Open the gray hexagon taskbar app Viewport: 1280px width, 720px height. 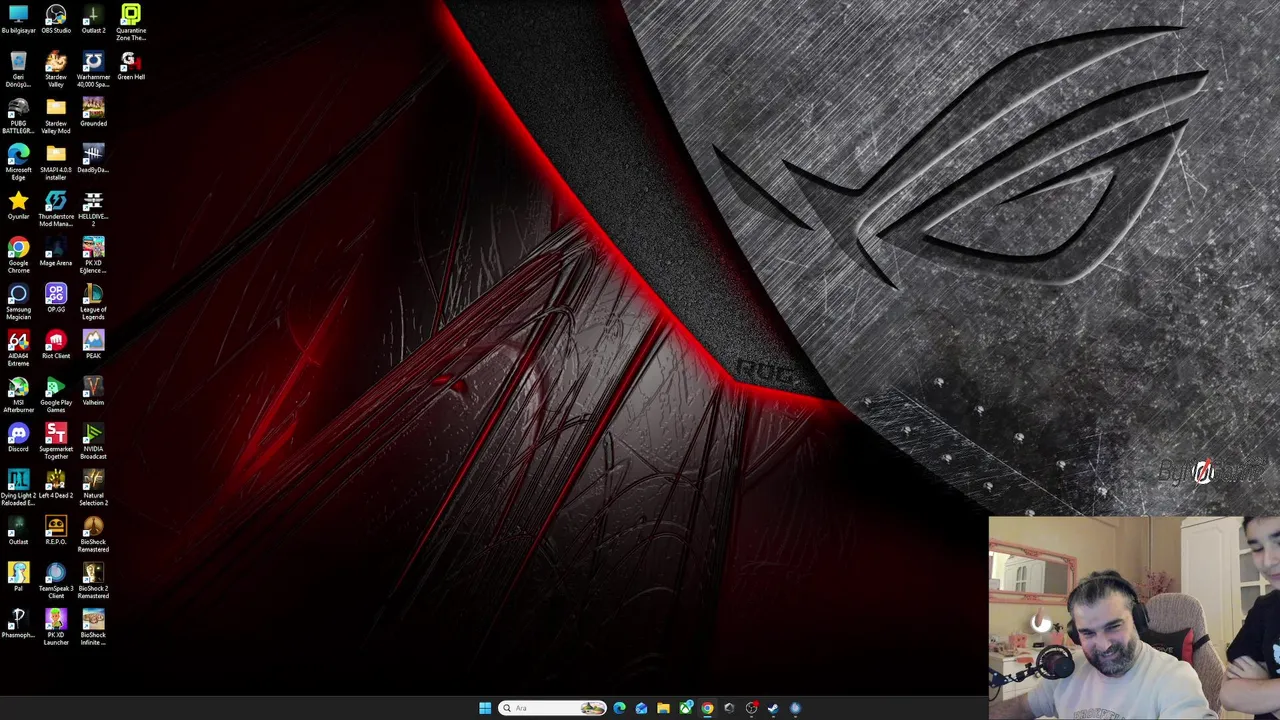click(x=729, y=708)
